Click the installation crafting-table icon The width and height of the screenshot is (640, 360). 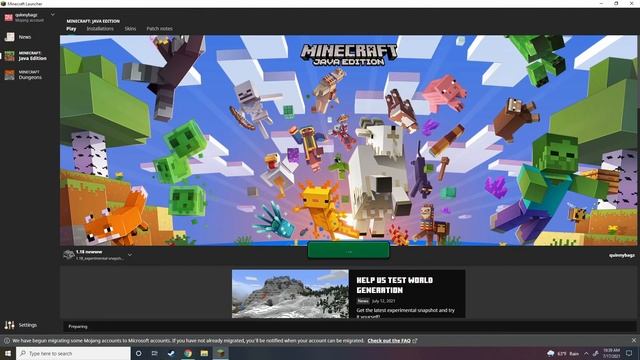[x=69, y=255]
